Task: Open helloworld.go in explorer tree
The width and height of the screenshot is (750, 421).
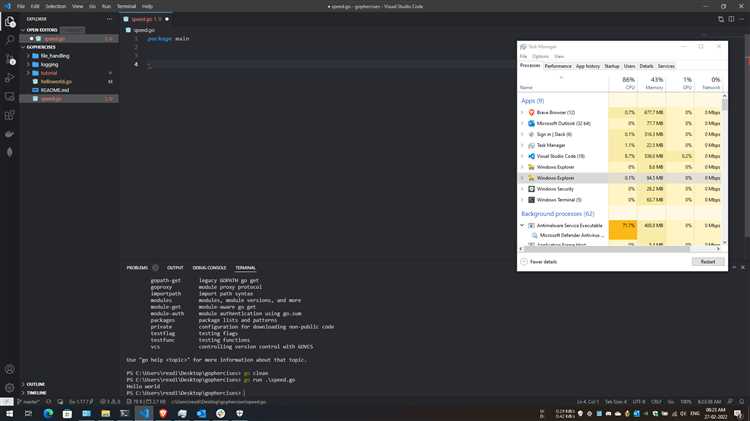Action: click(x=55, y=82)
